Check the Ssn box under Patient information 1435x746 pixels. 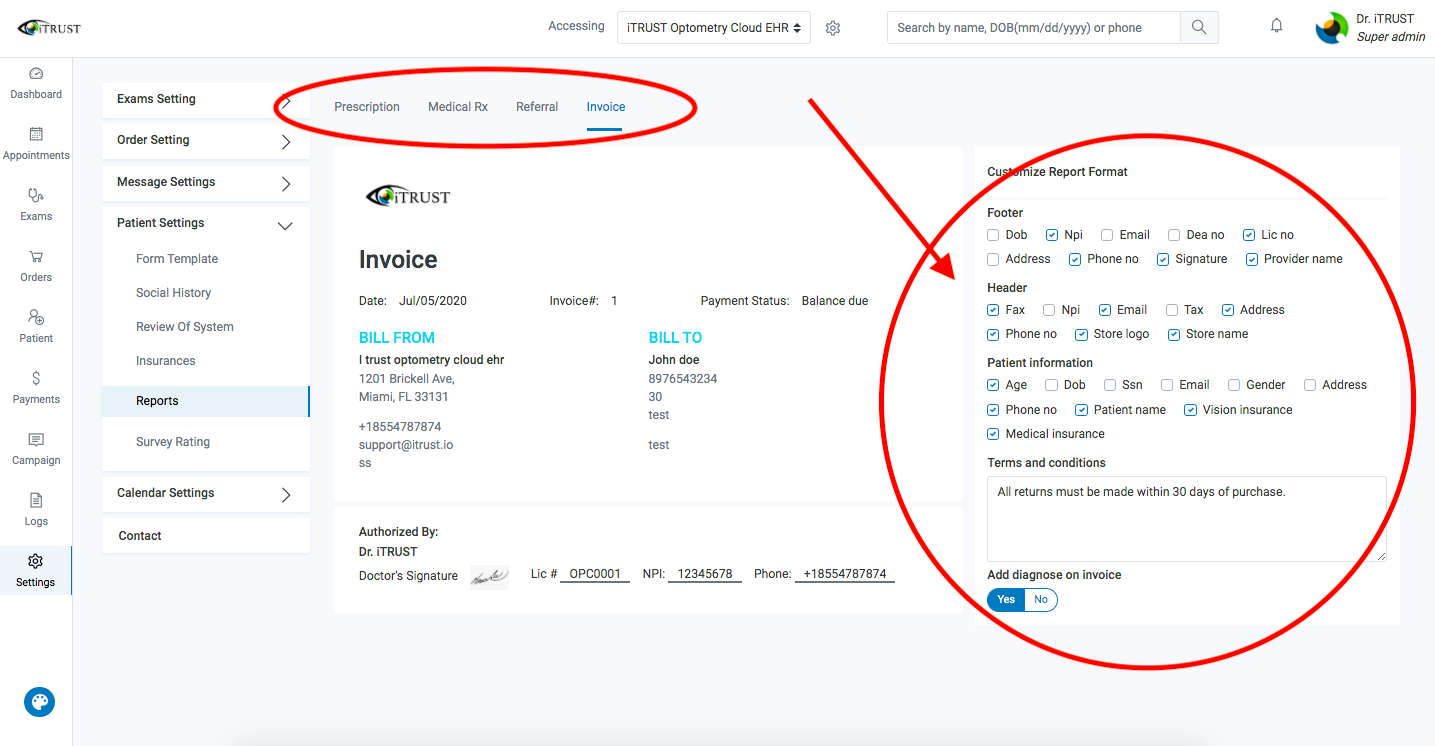[x=1109, y=384]
